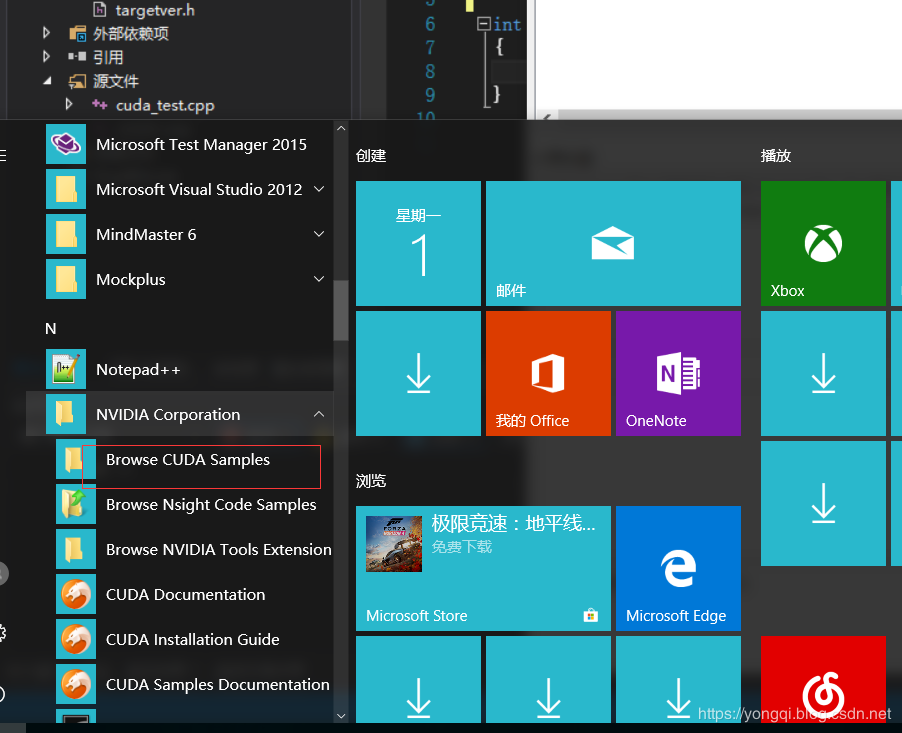902x733 pixels.
Task: Open the Microsoft Edge tile
Action: pos(678,568)
